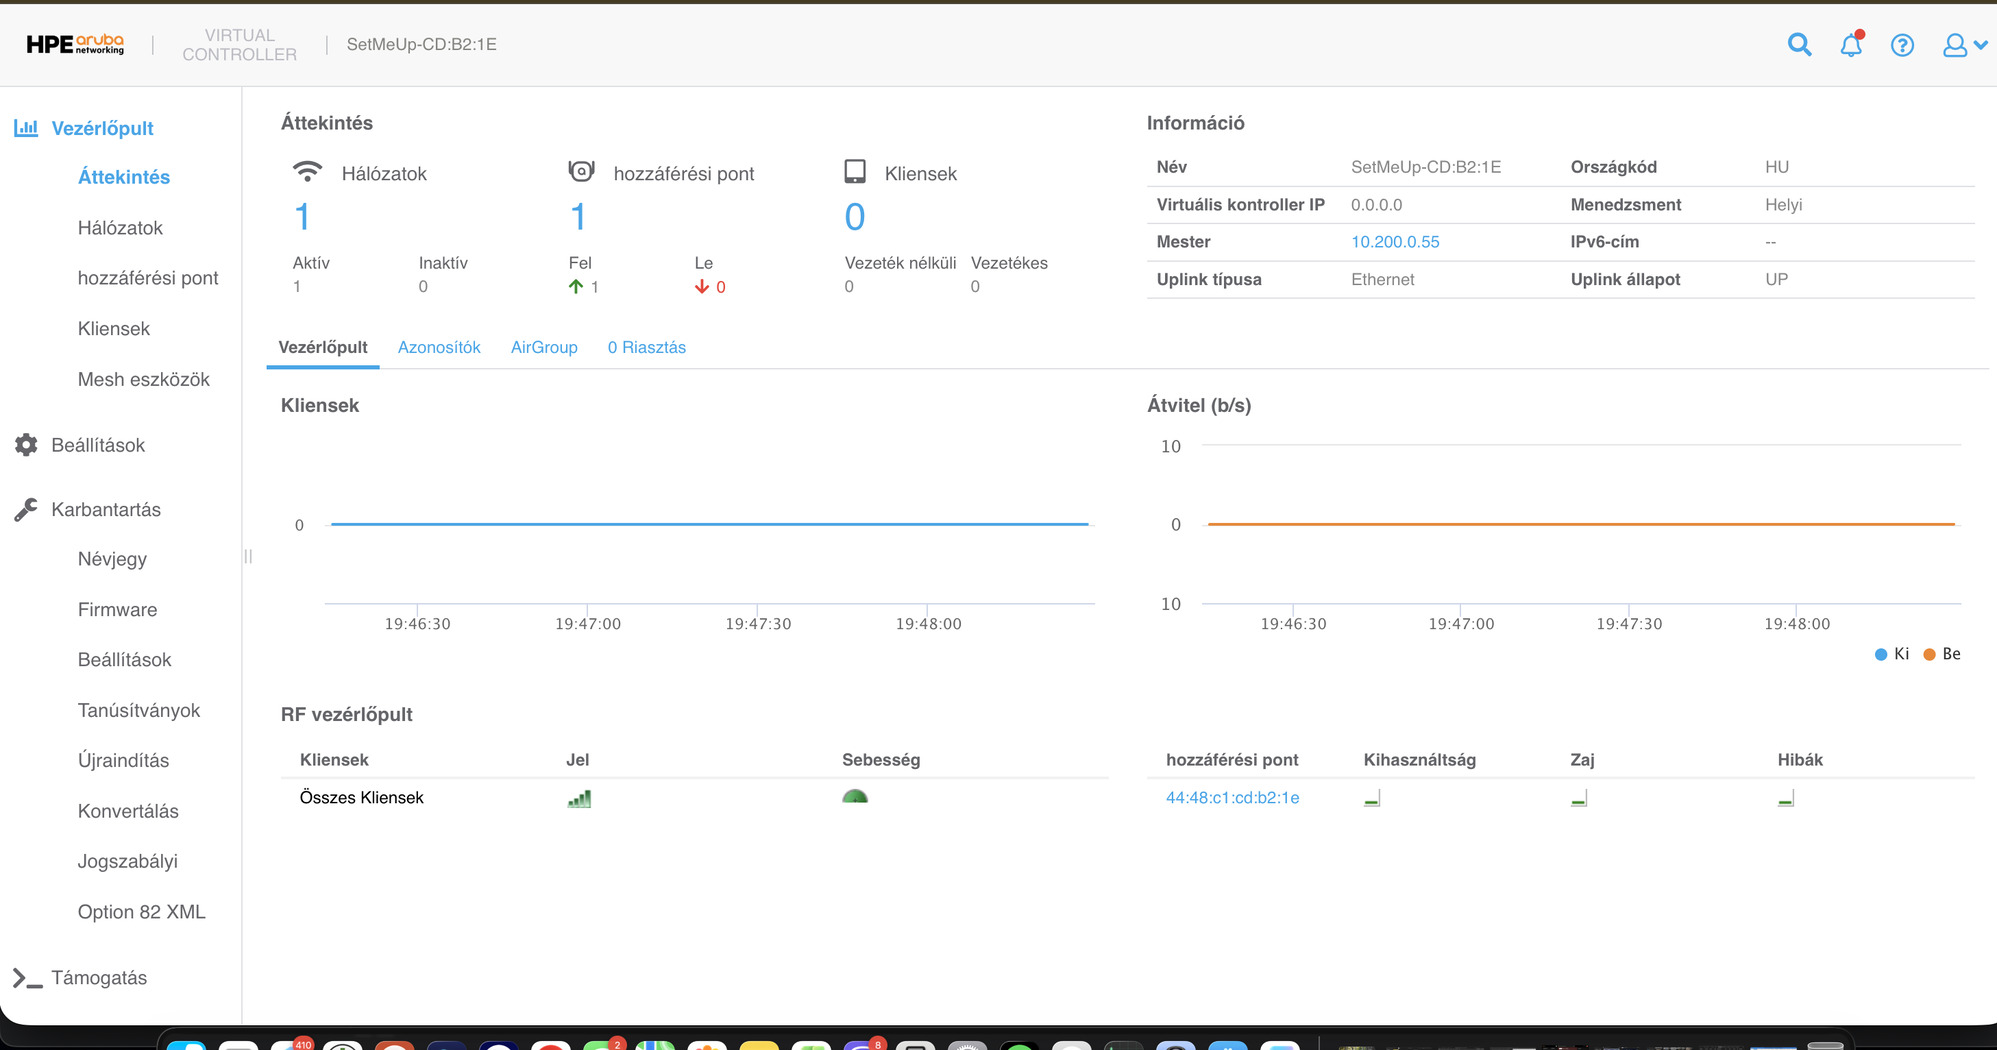Viewport: 1997px width, 1050px height.
Task: Open Option 82 XML in sidebar
Action: pos(142,912)
